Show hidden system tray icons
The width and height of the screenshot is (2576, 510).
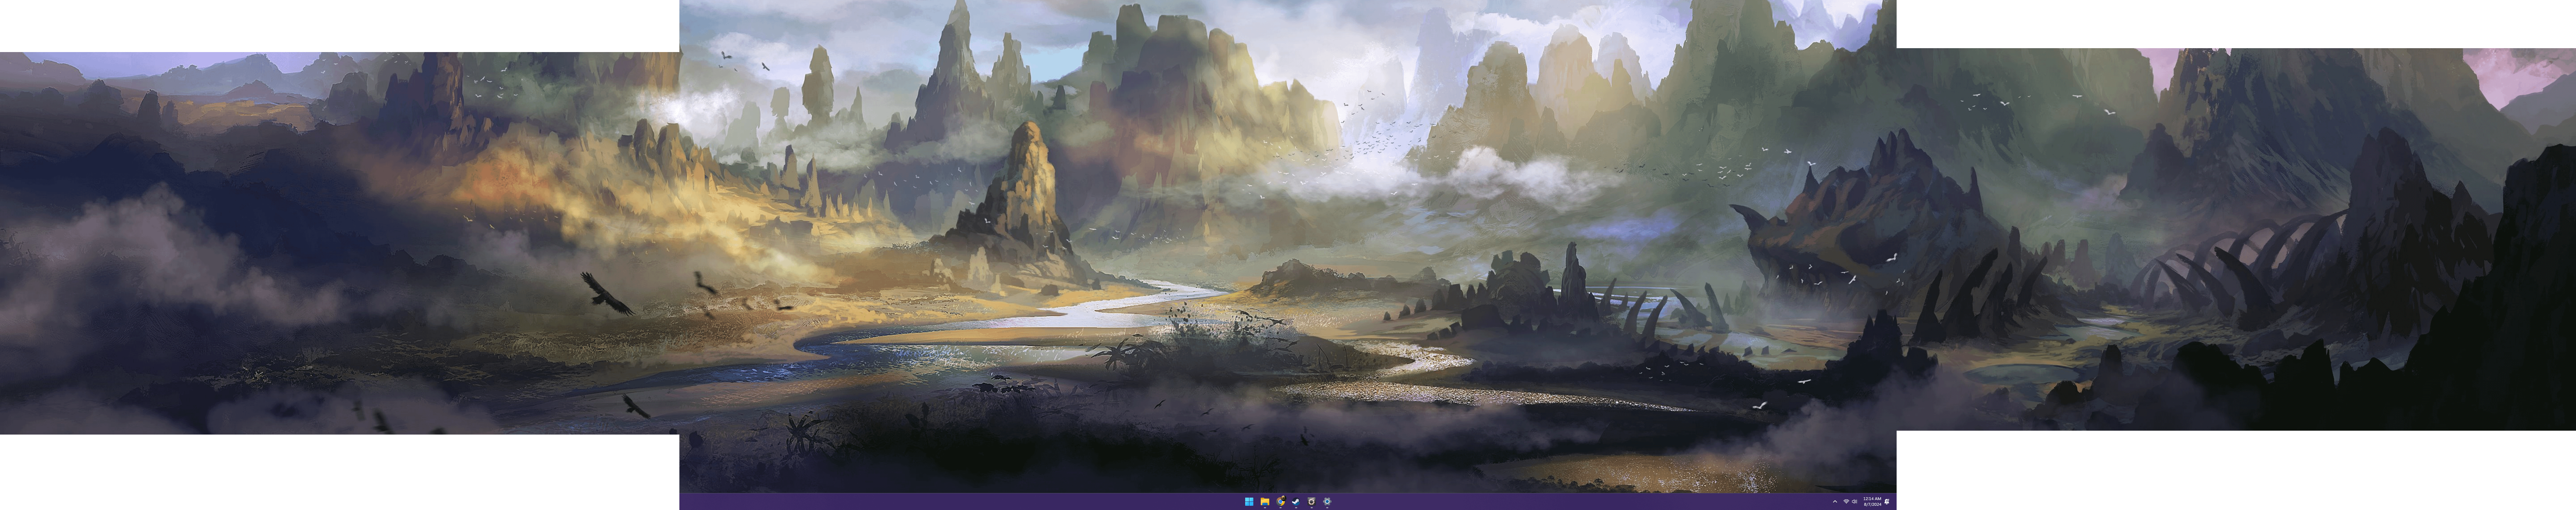coord(1835,502)
